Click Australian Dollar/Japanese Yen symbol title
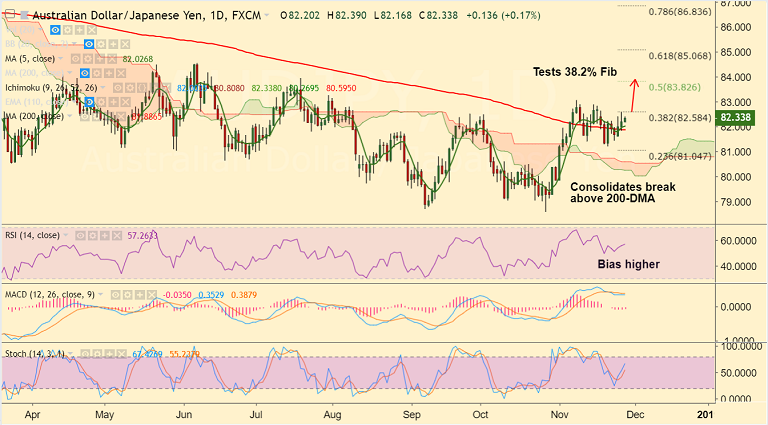The width and height of the screenshot is (768, 425). pyautogui.click(x=146, y=15)
